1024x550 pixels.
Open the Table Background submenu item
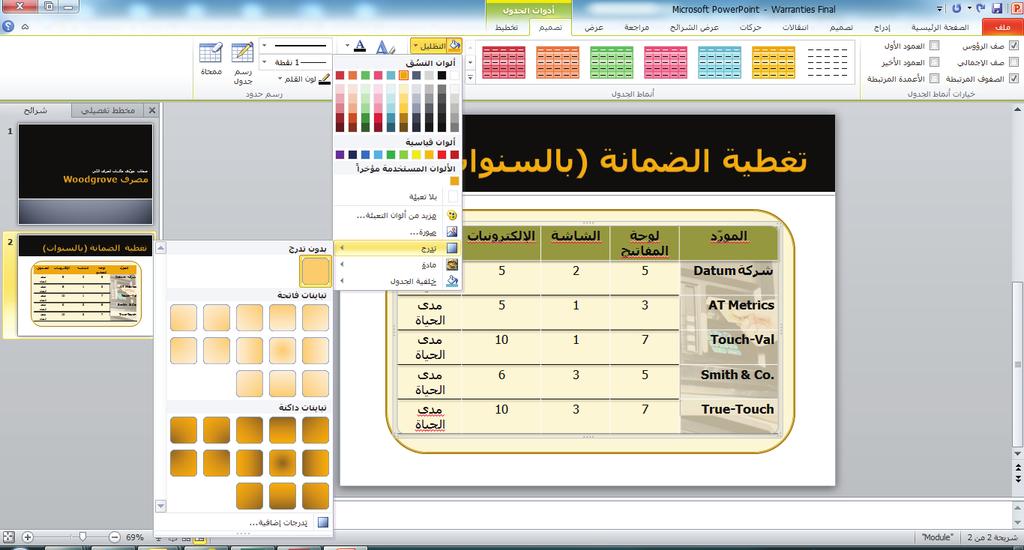point(398,281)
